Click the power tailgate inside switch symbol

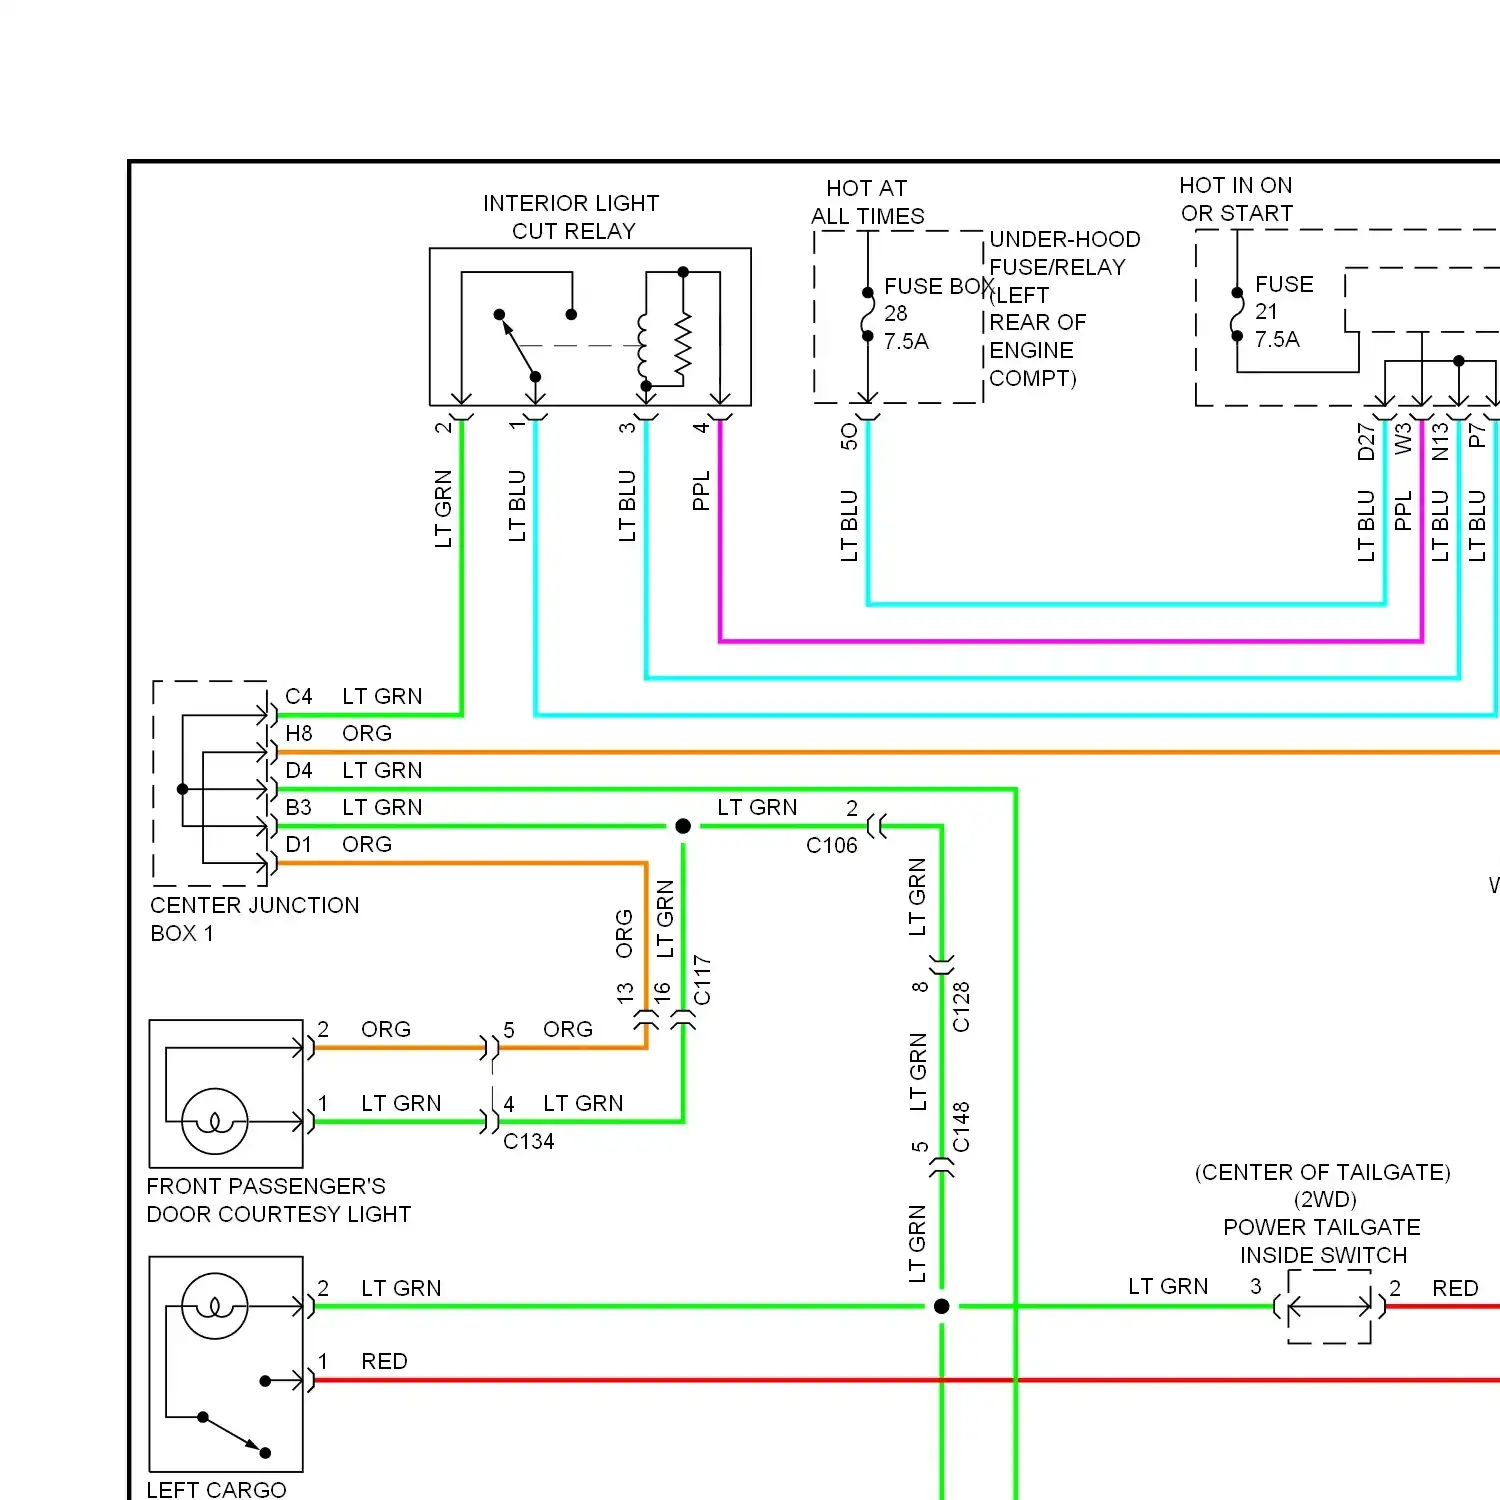point(1329,1306)
